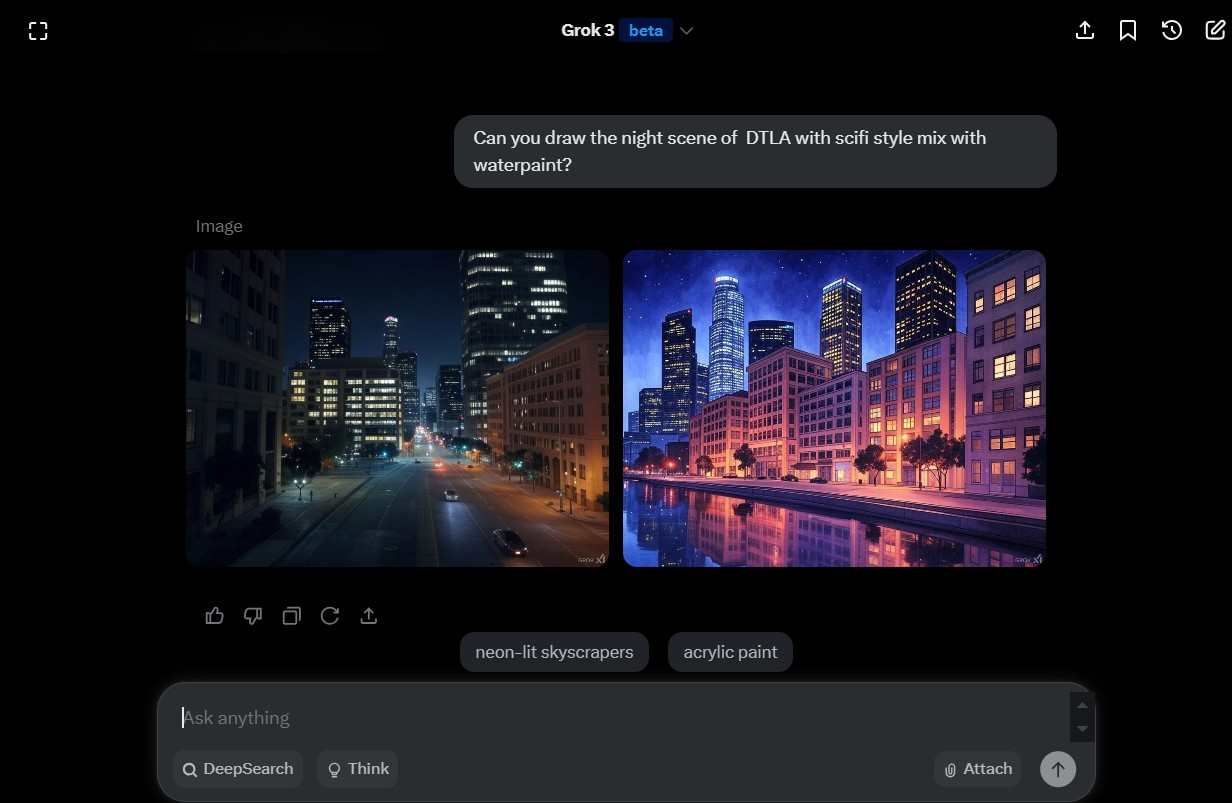Open conversation history with the clock icon
This screenshot has height=803, width=1232.
click(x=1171, y=30)
